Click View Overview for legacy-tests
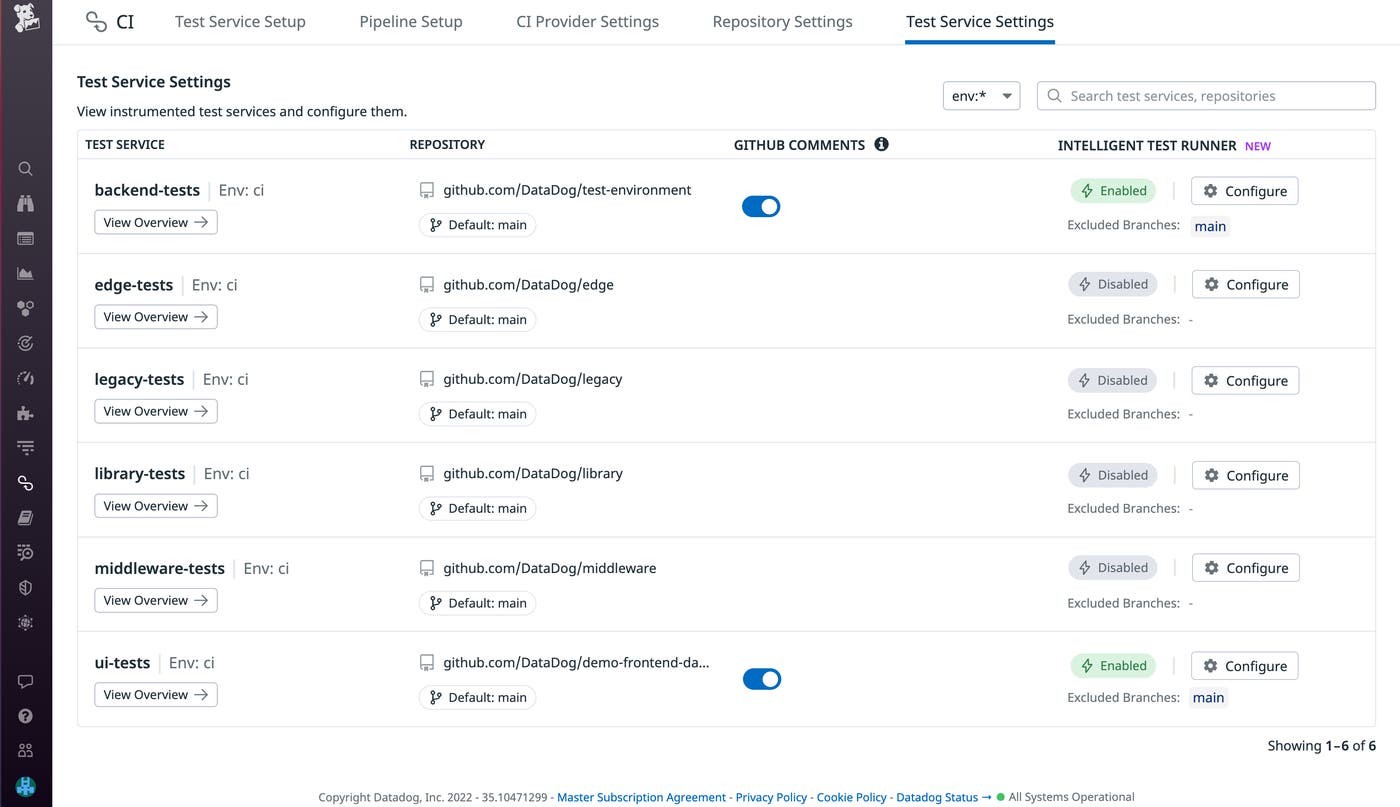 (x=155, y=411)
